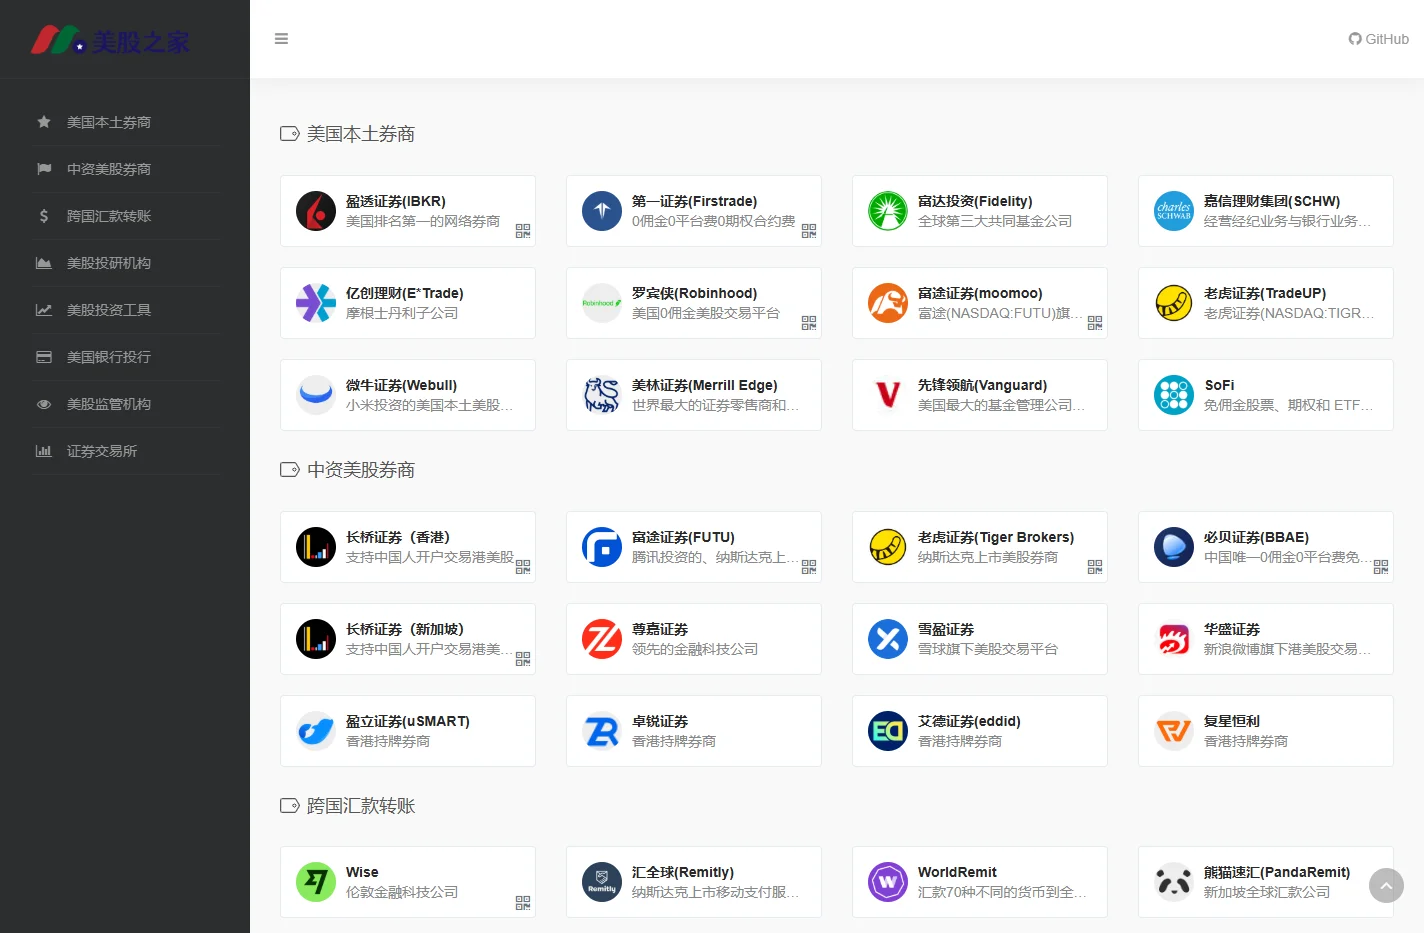
Task: Open the GitHub link in header
Action: pyautogui.click(x=1378, y=39)
